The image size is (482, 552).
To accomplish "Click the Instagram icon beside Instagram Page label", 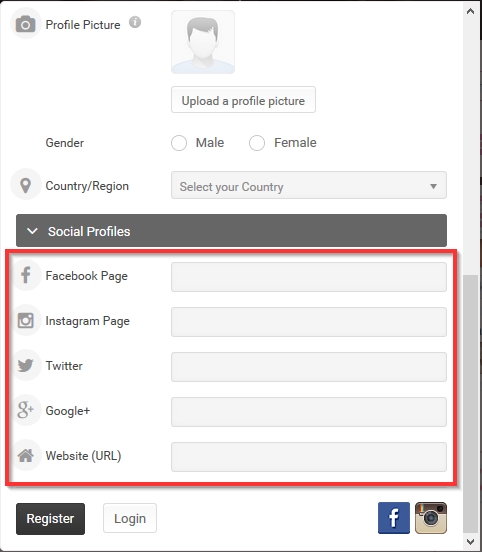I will click(25, 320).
